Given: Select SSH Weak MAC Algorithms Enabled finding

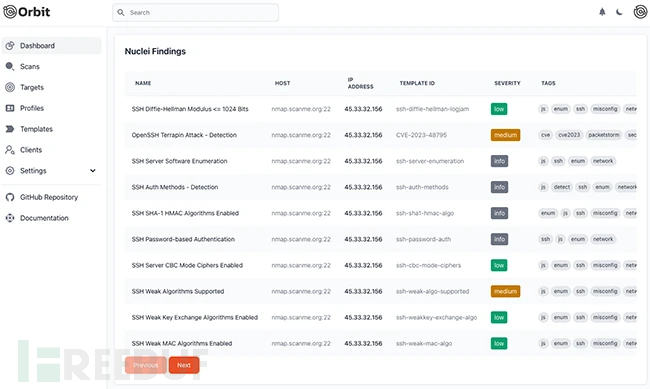Looking at the screenshot, I should click(182, 343).
